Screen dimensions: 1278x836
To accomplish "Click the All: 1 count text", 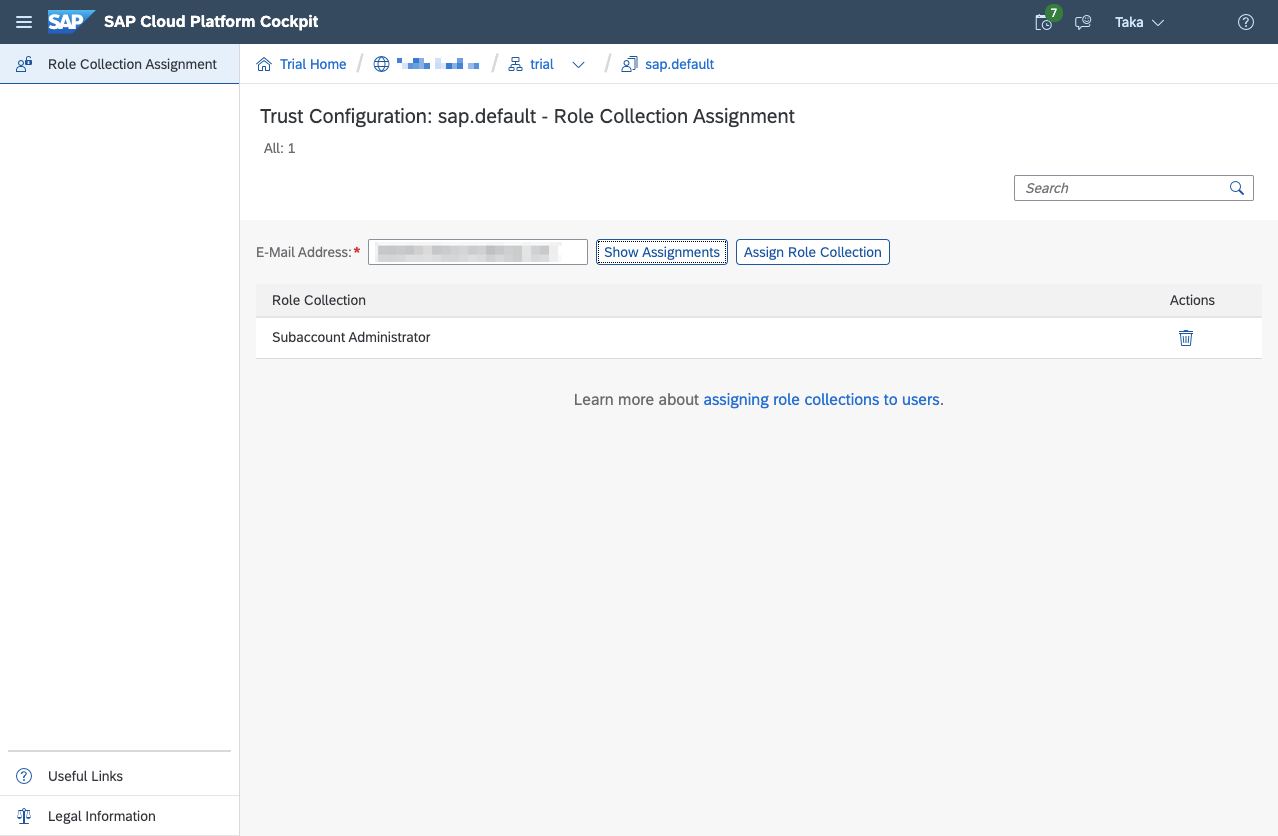I will pos(279,148).
